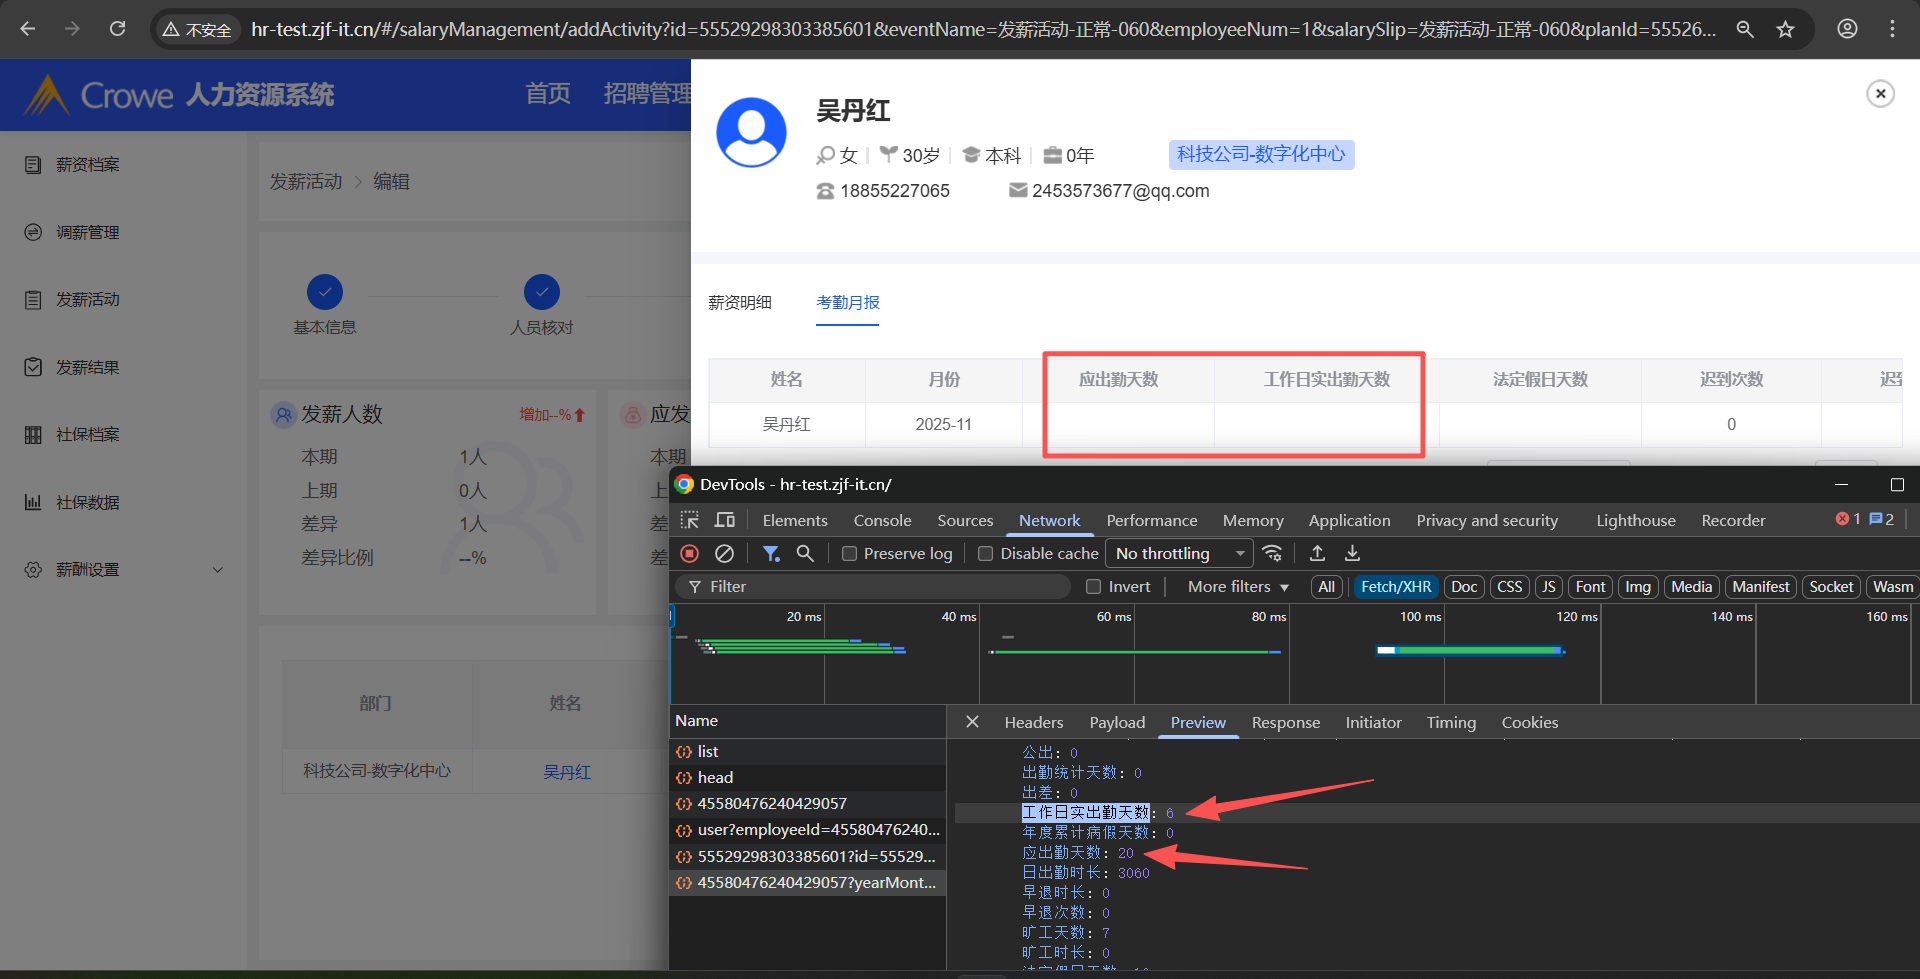Click the record network log icon
The image size is (1920, 979).
(690, 553)
